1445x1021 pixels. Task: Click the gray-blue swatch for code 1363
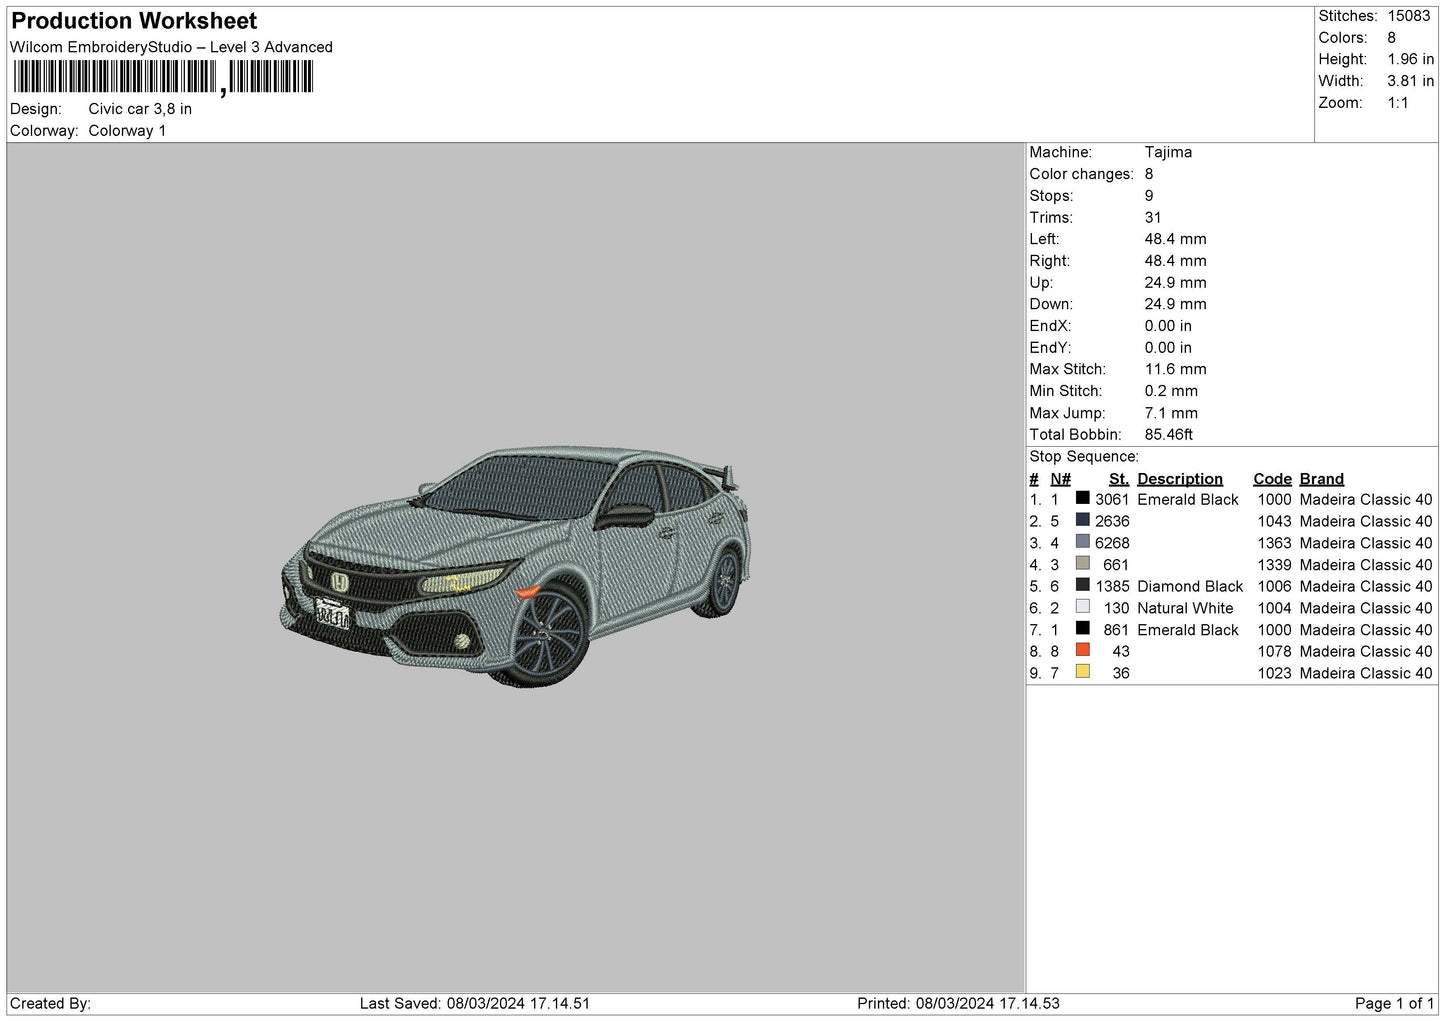pos(1082,542)
